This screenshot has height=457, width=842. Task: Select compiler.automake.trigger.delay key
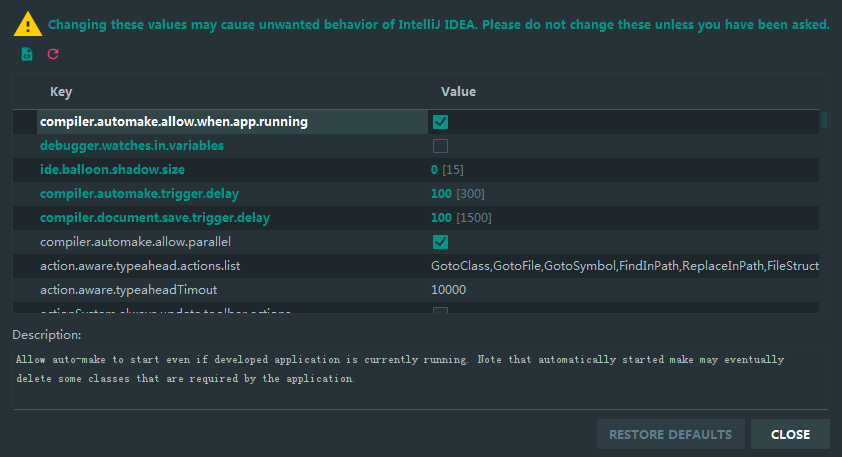point(139,194)
